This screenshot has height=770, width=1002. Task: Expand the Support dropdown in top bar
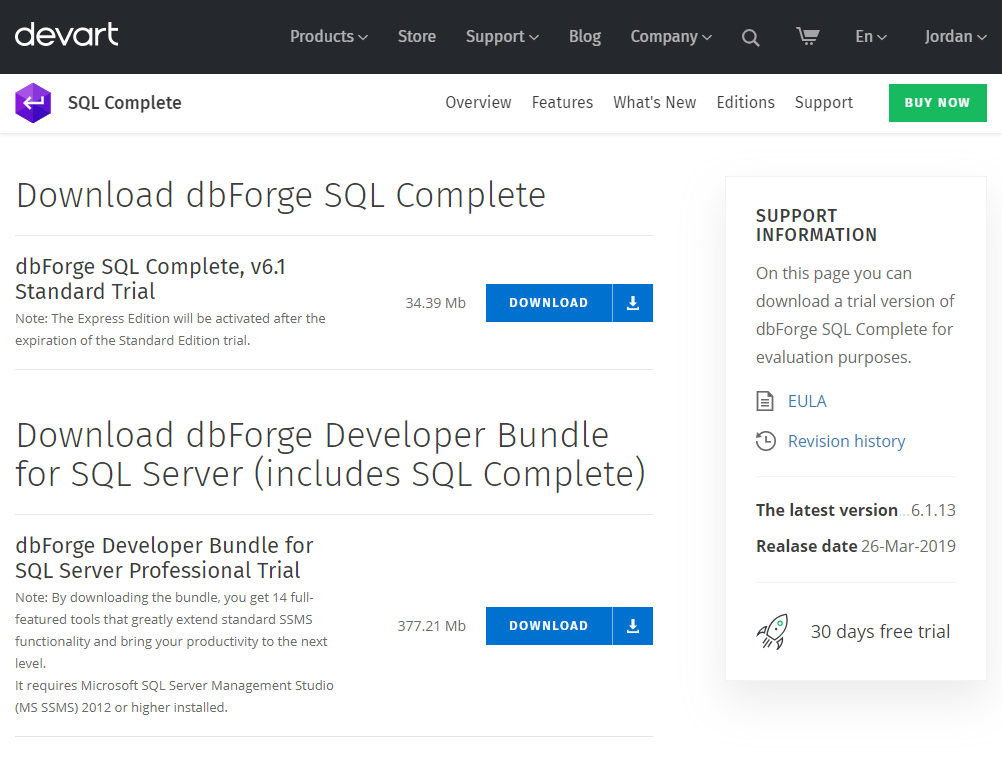coord(502,36)
